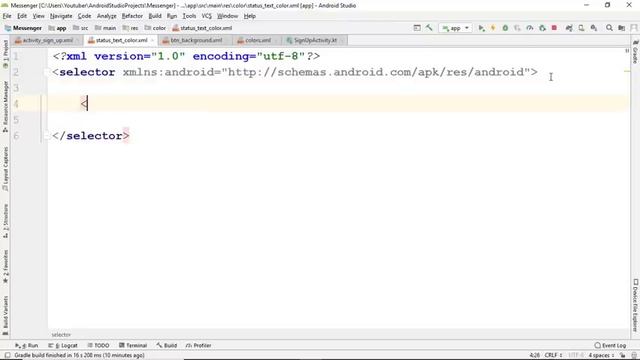The height and width of the screenshot is (360, 640).
Task: Apply changes with the lightning bolt icon
Action: tap(493, 28)
